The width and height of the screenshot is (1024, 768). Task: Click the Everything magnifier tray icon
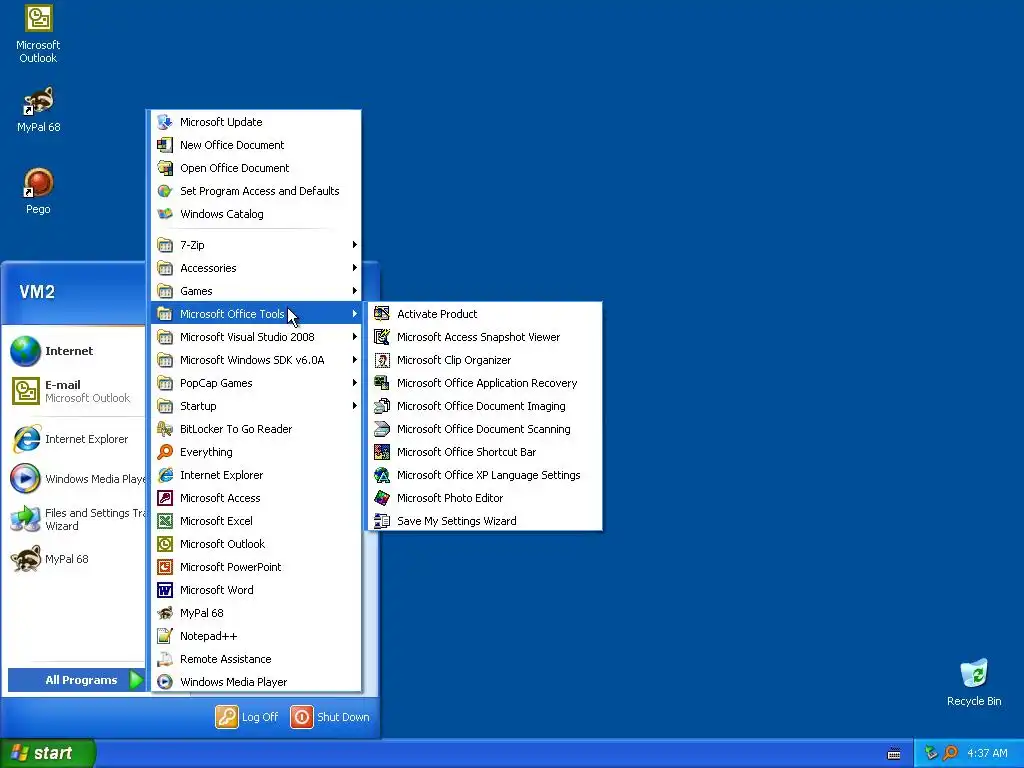pos(950,753)
